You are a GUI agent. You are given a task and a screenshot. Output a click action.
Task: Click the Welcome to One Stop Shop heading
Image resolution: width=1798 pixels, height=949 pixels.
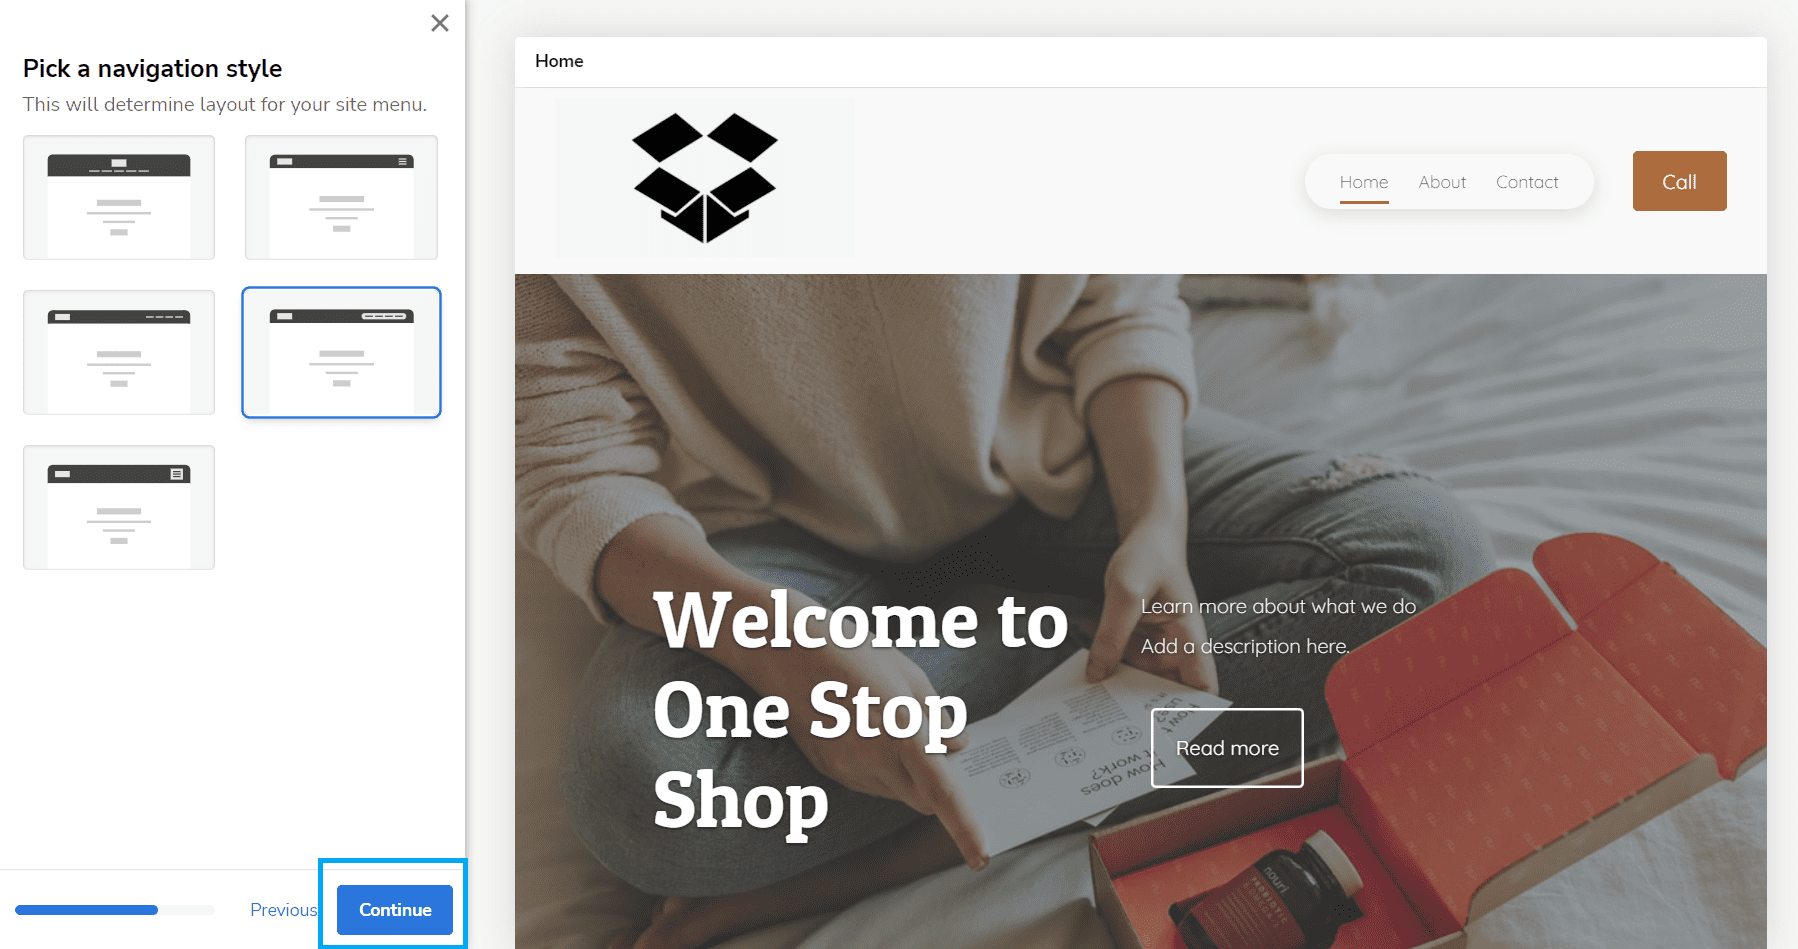tap(861, 711)
